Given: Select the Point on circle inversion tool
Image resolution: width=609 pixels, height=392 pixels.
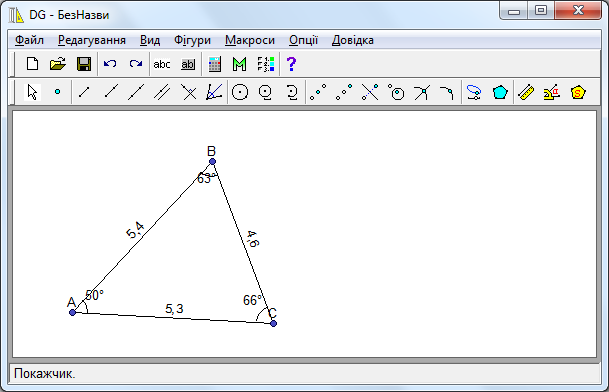Looking at the screenshot, I should 396,92.
